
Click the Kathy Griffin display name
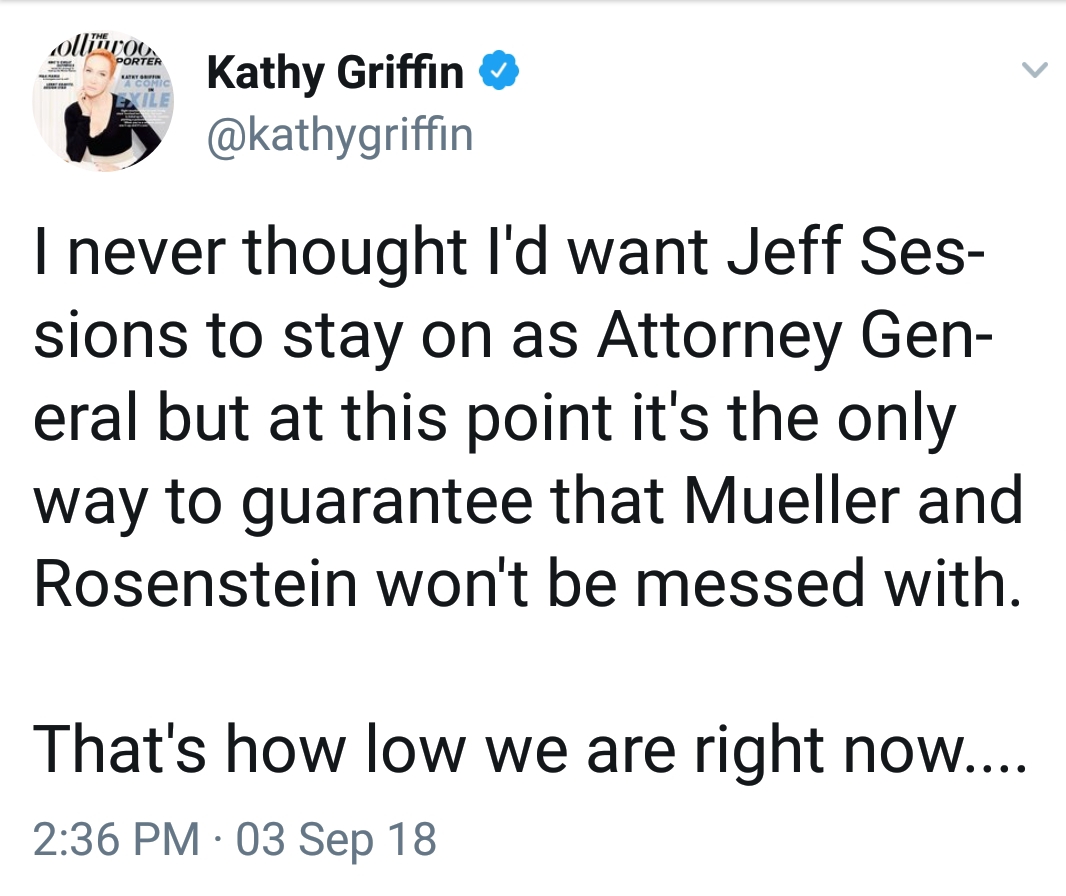[335, 73]
